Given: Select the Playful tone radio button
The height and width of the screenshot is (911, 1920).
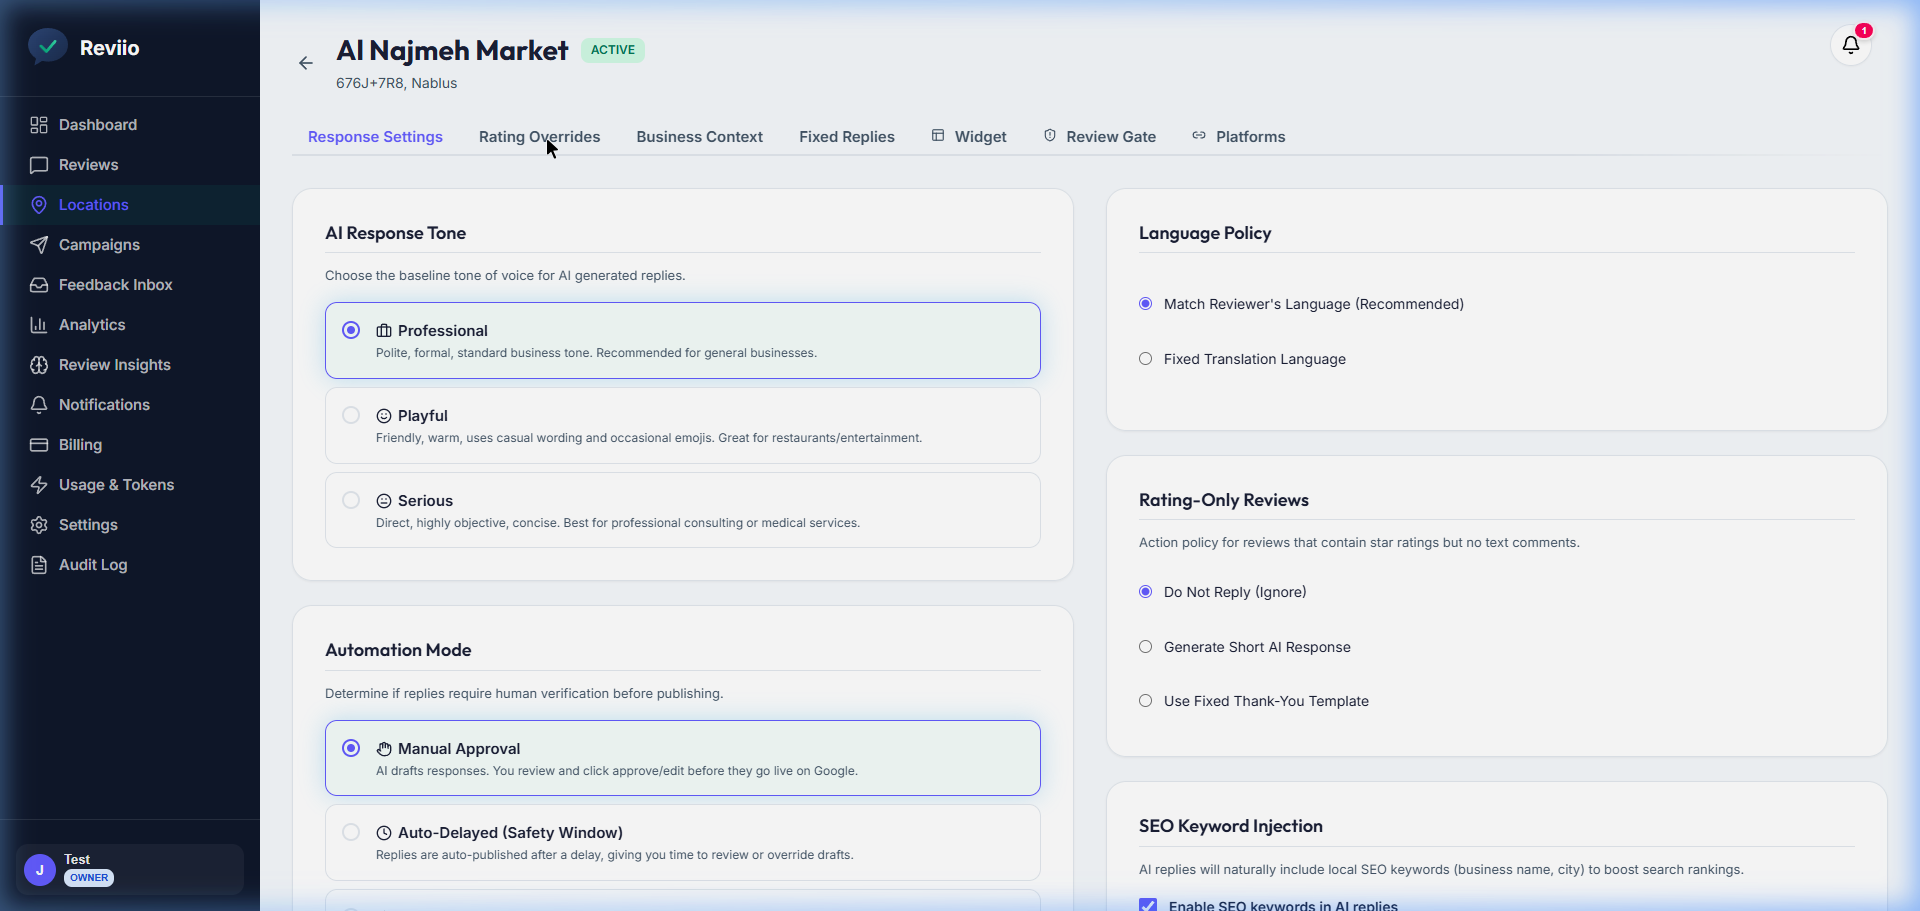Looking at the screenshot, I should click(x=351, y=415).
